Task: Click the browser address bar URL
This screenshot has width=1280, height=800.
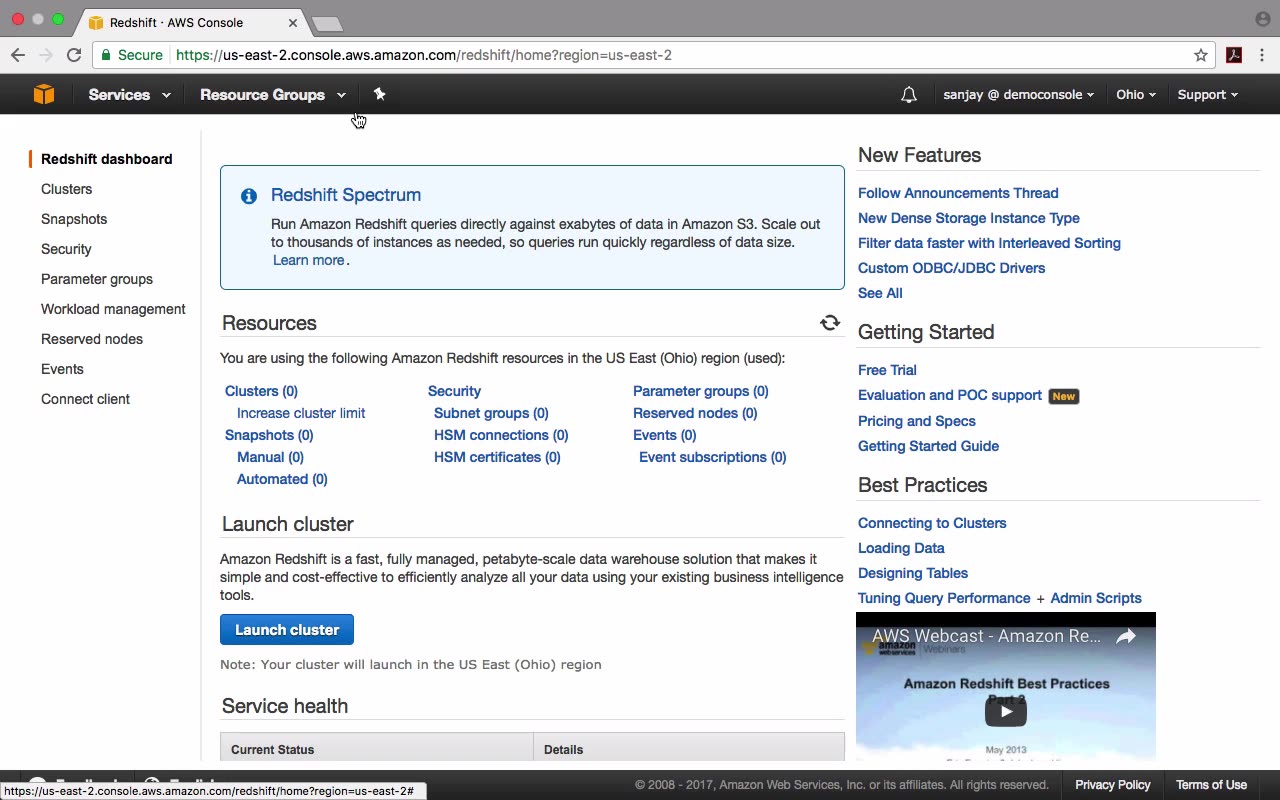Action: [424, 55]
